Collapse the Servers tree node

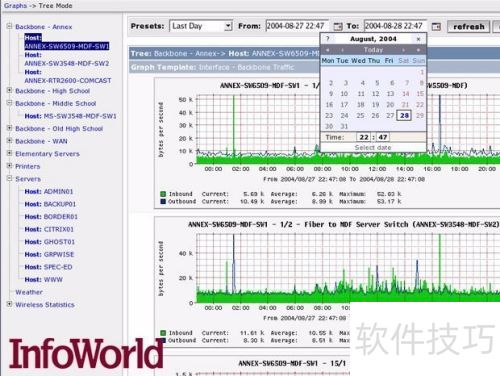click(9, 178)
